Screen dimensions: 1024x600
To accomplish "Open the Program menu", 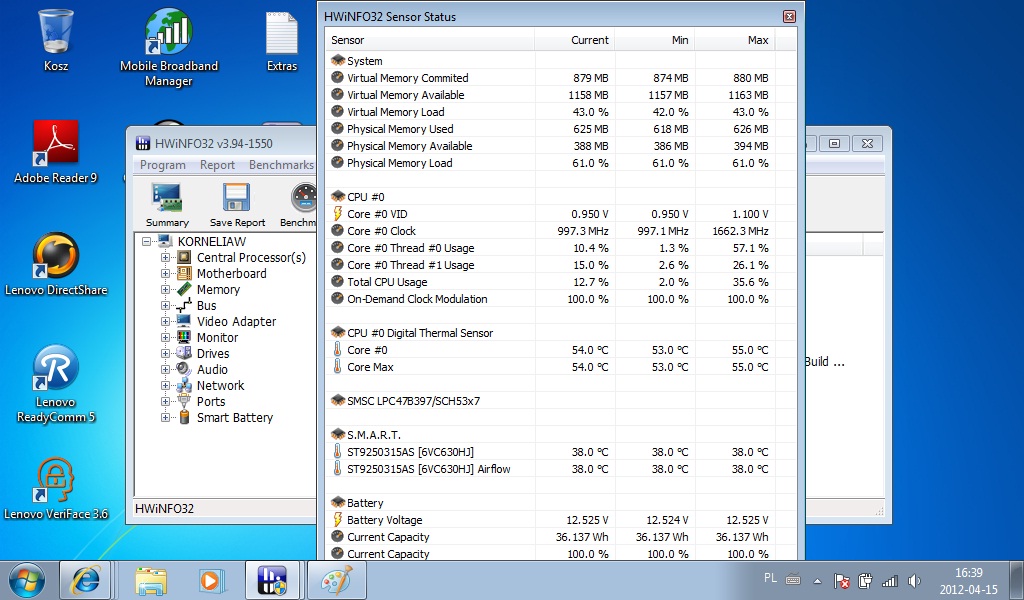I will 163,165.
